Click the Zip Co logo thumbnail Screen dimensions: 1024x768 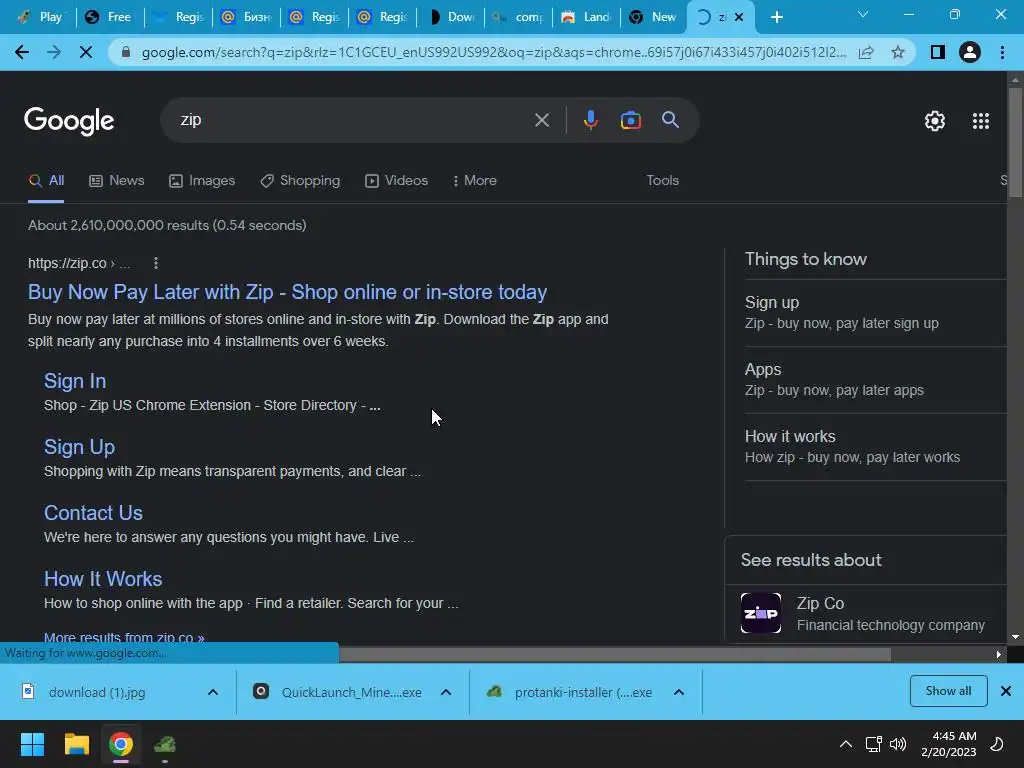coord(761,613)
